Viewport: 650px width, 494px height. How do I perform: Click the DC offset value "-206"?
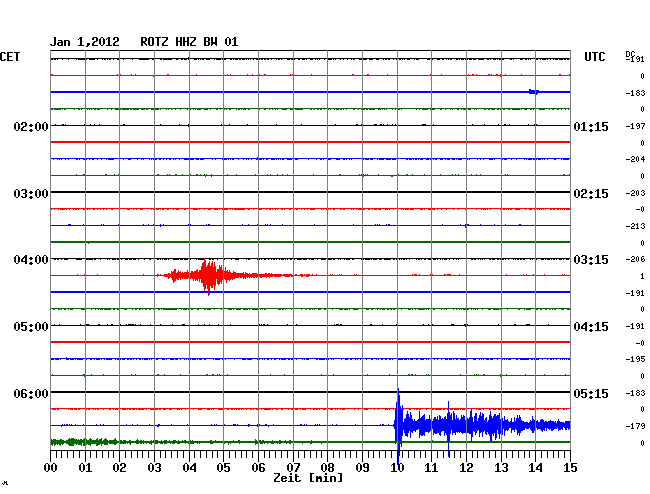click(x=635, y=259)
